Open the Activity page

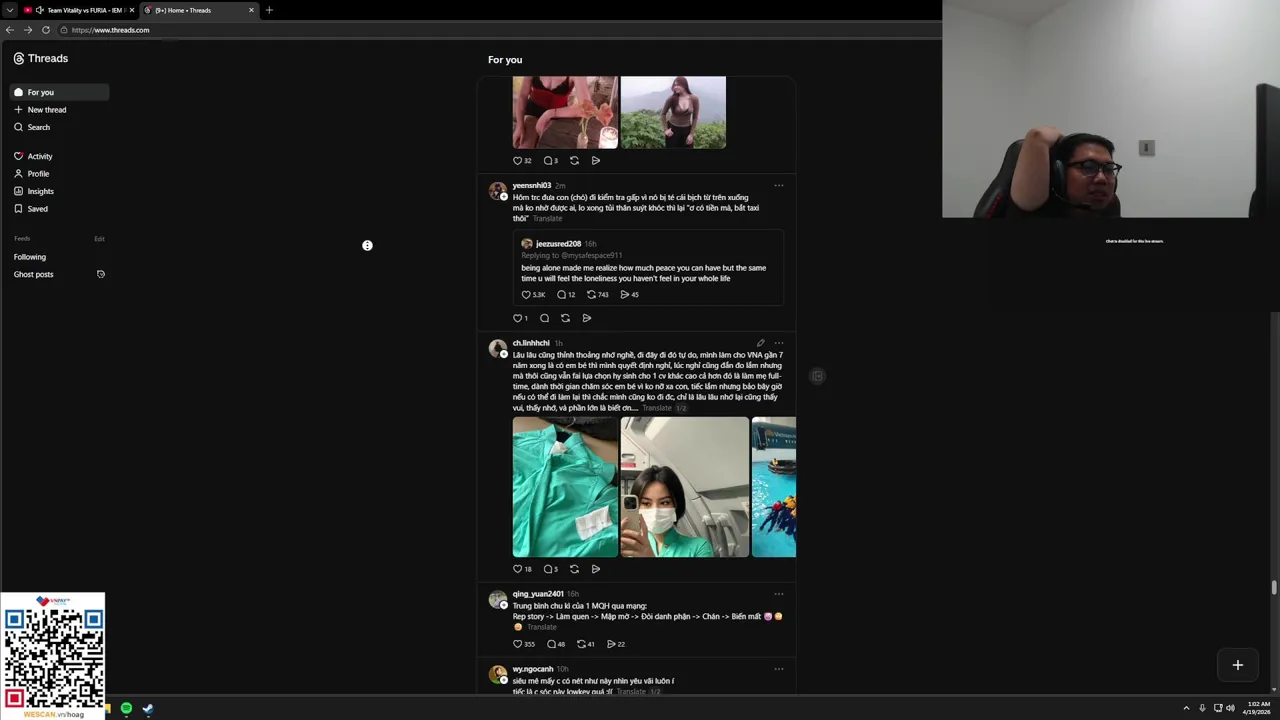[x=33, y=156]
